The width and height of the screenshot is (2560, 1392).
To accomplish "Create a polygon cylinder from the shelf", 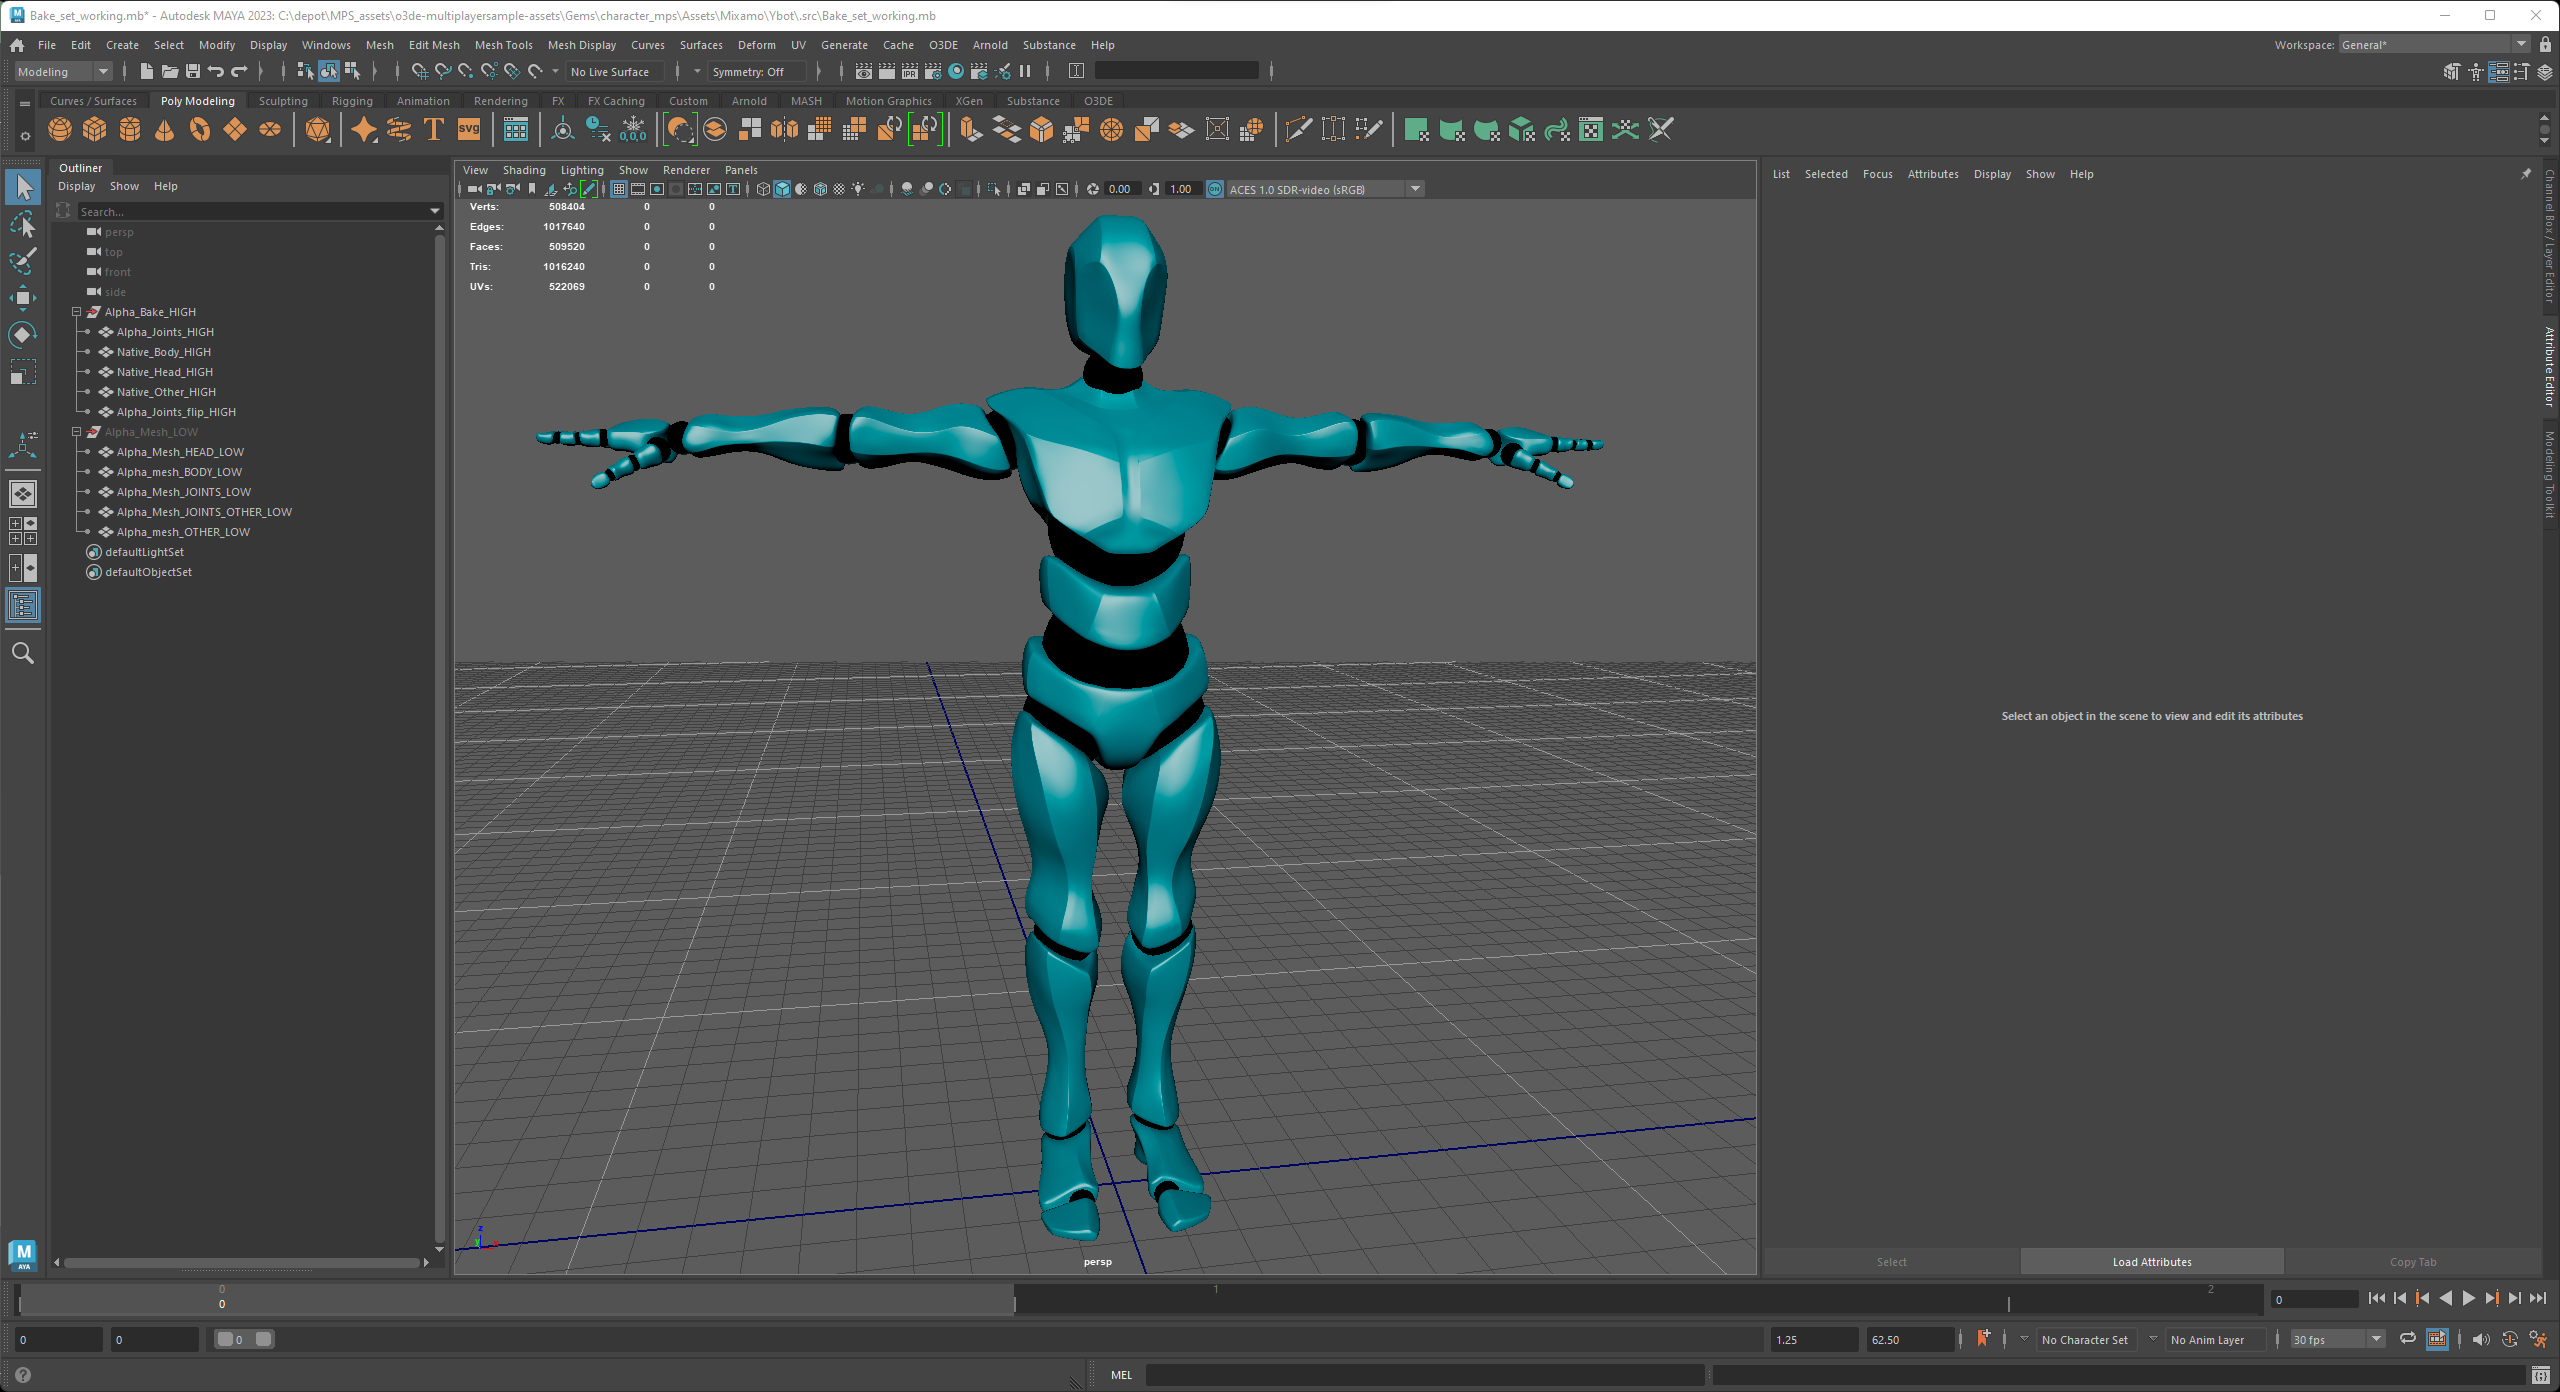I will tap(130, 130).
